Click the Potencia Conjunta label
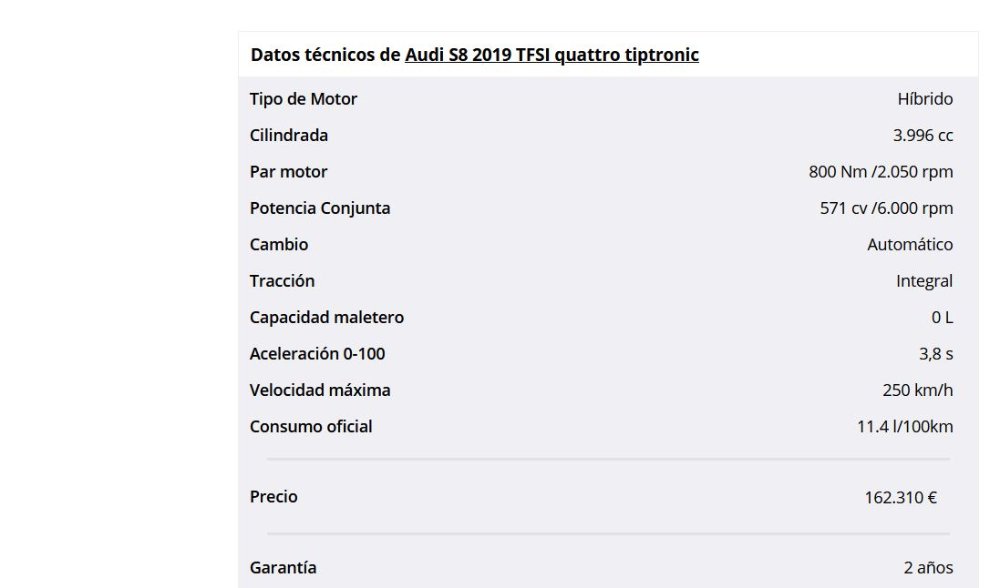Screen dimensions: 1000x588 tap(320, 208)
